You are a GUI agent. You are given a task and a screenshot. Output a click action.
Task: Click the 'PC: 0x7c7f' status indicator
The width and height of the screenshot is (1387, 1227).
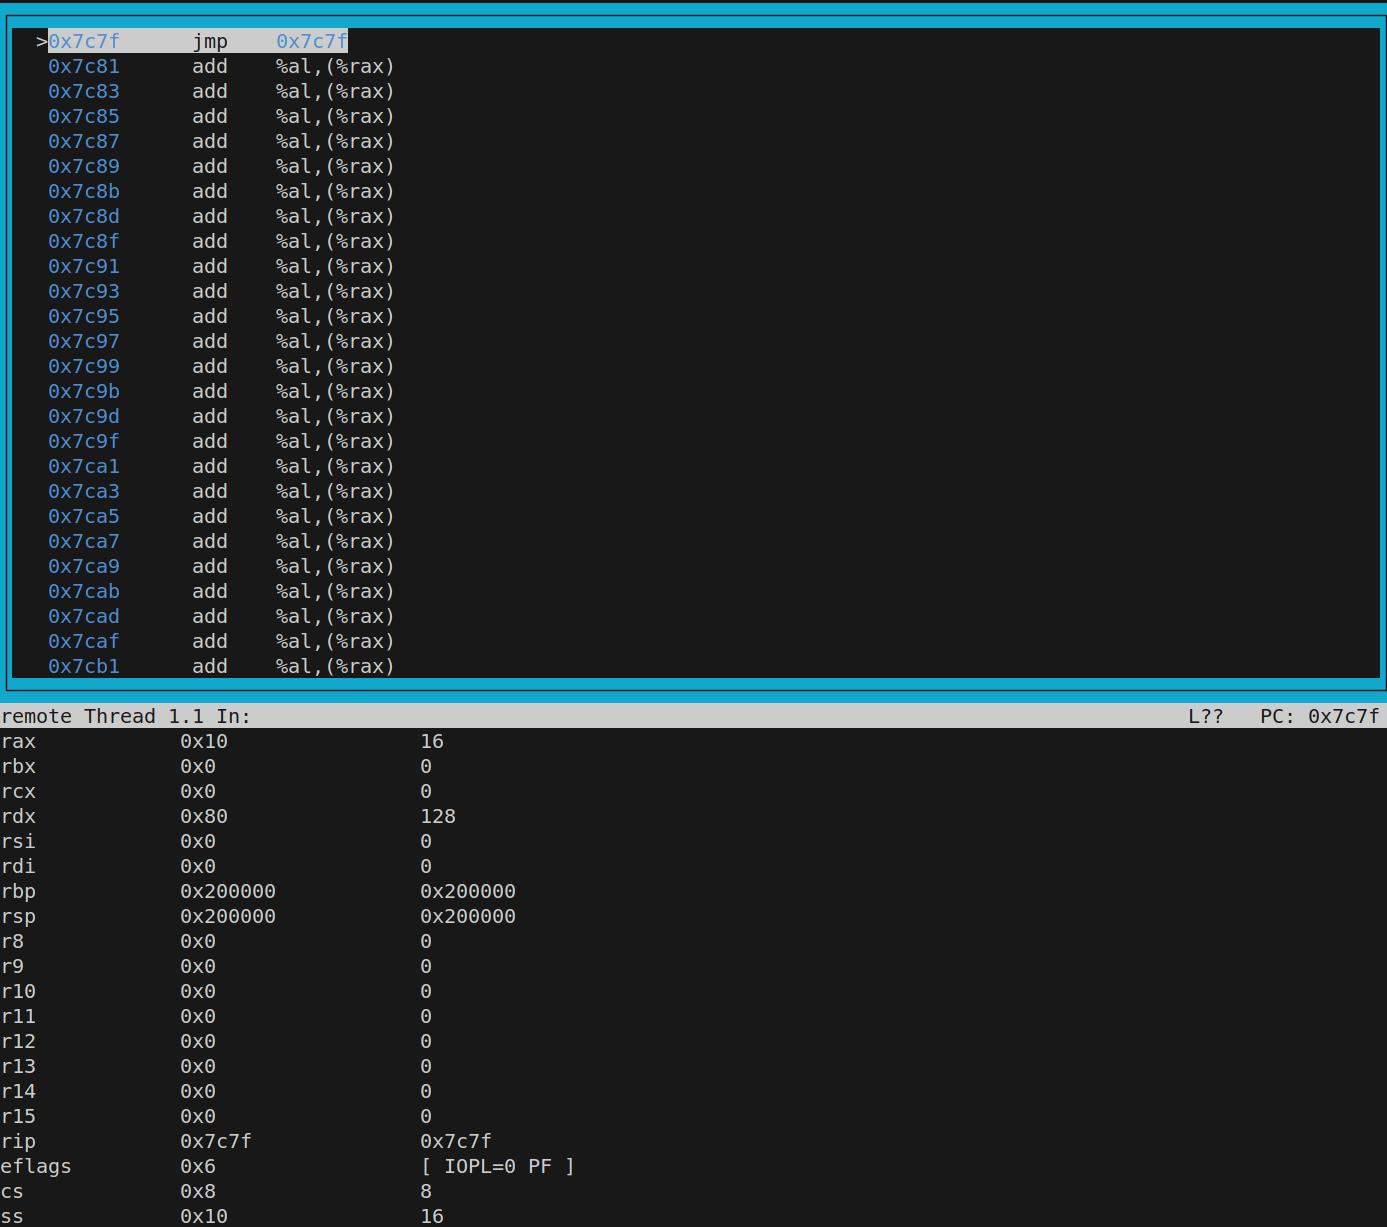point(1320,716)
